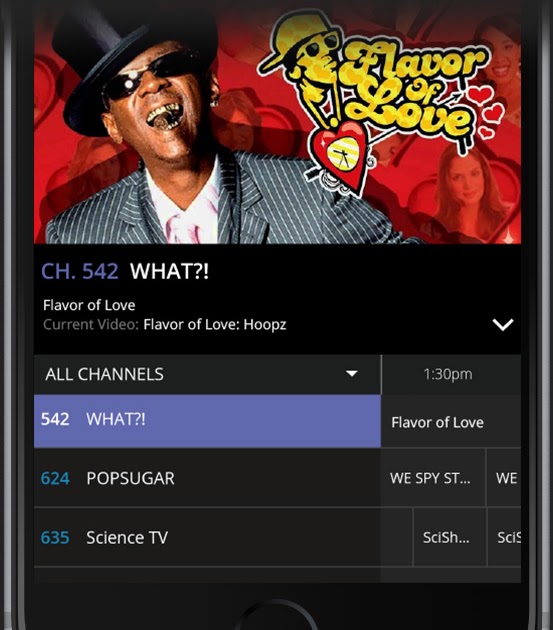The width and height of the screenshot is (553, 630).
Task: Tap Current Video: Flavor of Love: Hoopz
Action: tap(164, 324)
